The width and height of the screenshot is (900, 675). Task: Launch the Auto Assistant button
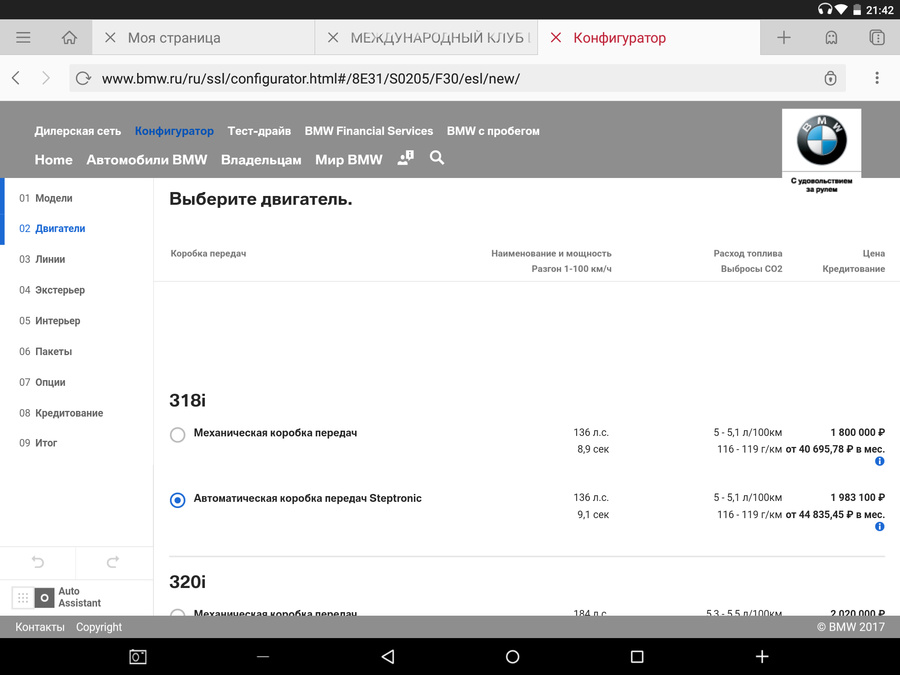(44, 598)
